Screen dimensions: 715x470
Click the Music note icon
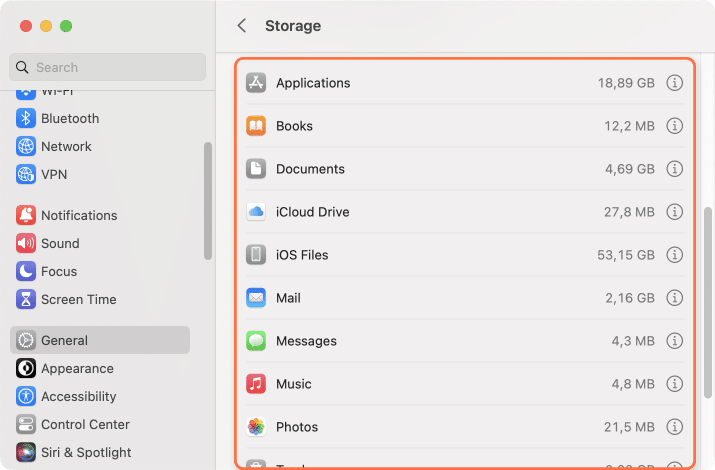coord(256,384)
